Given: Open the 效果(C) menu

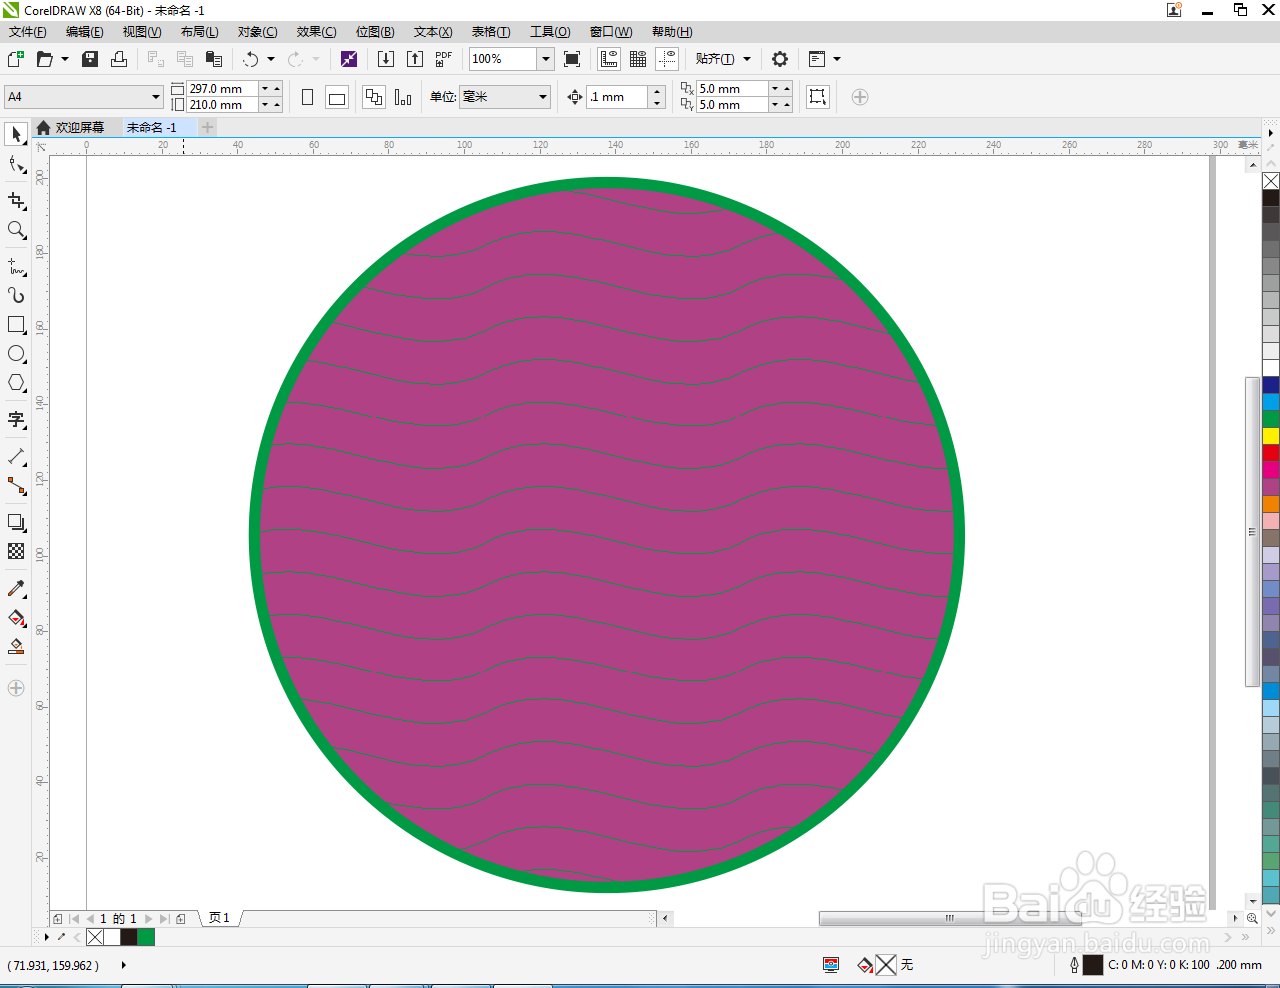Looking at the screenshot, I should click(316, 32).
